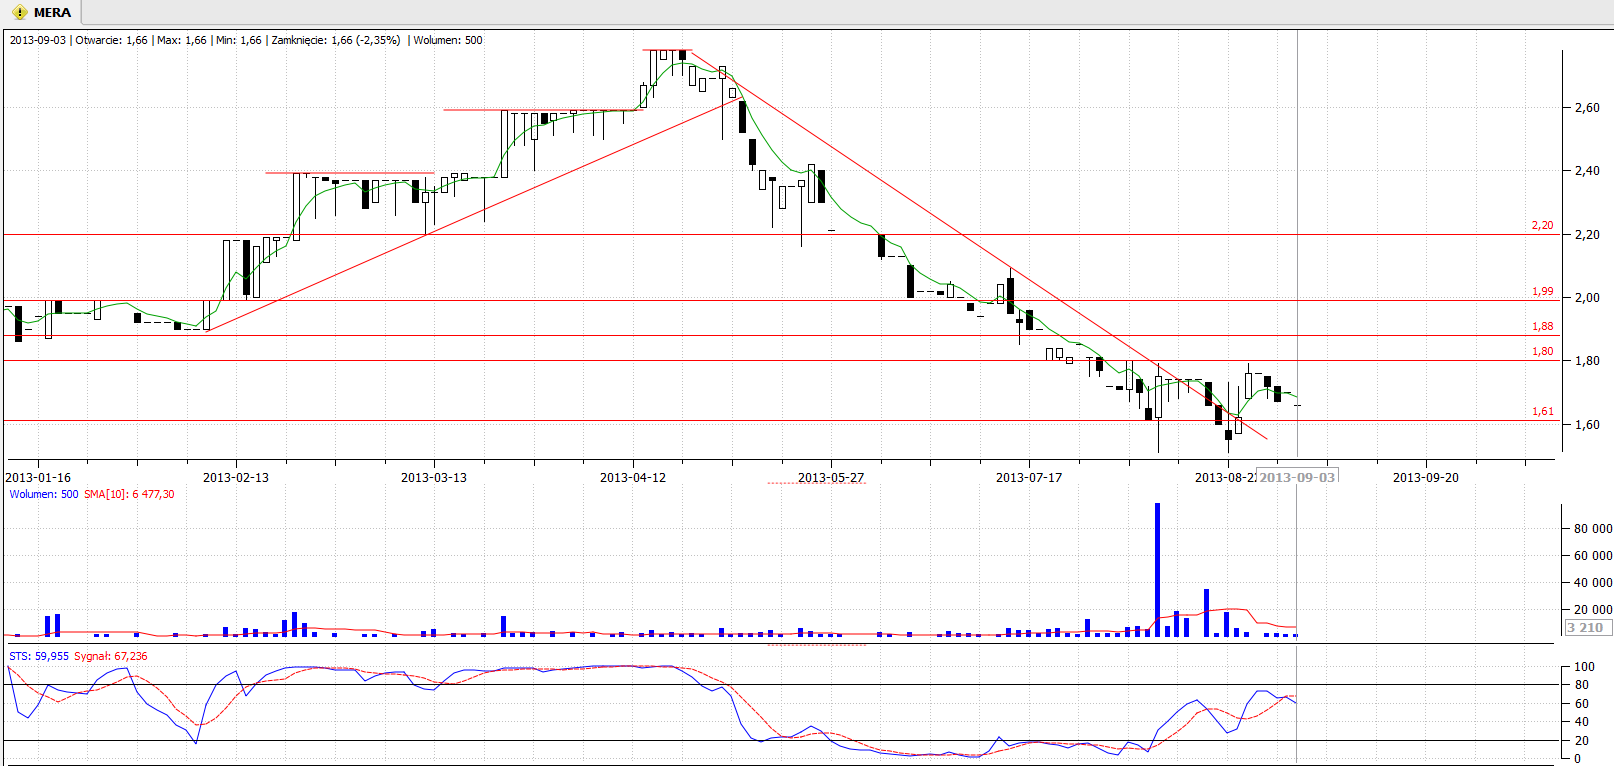Click the red 1,61 support level label

pos(1542,412)
